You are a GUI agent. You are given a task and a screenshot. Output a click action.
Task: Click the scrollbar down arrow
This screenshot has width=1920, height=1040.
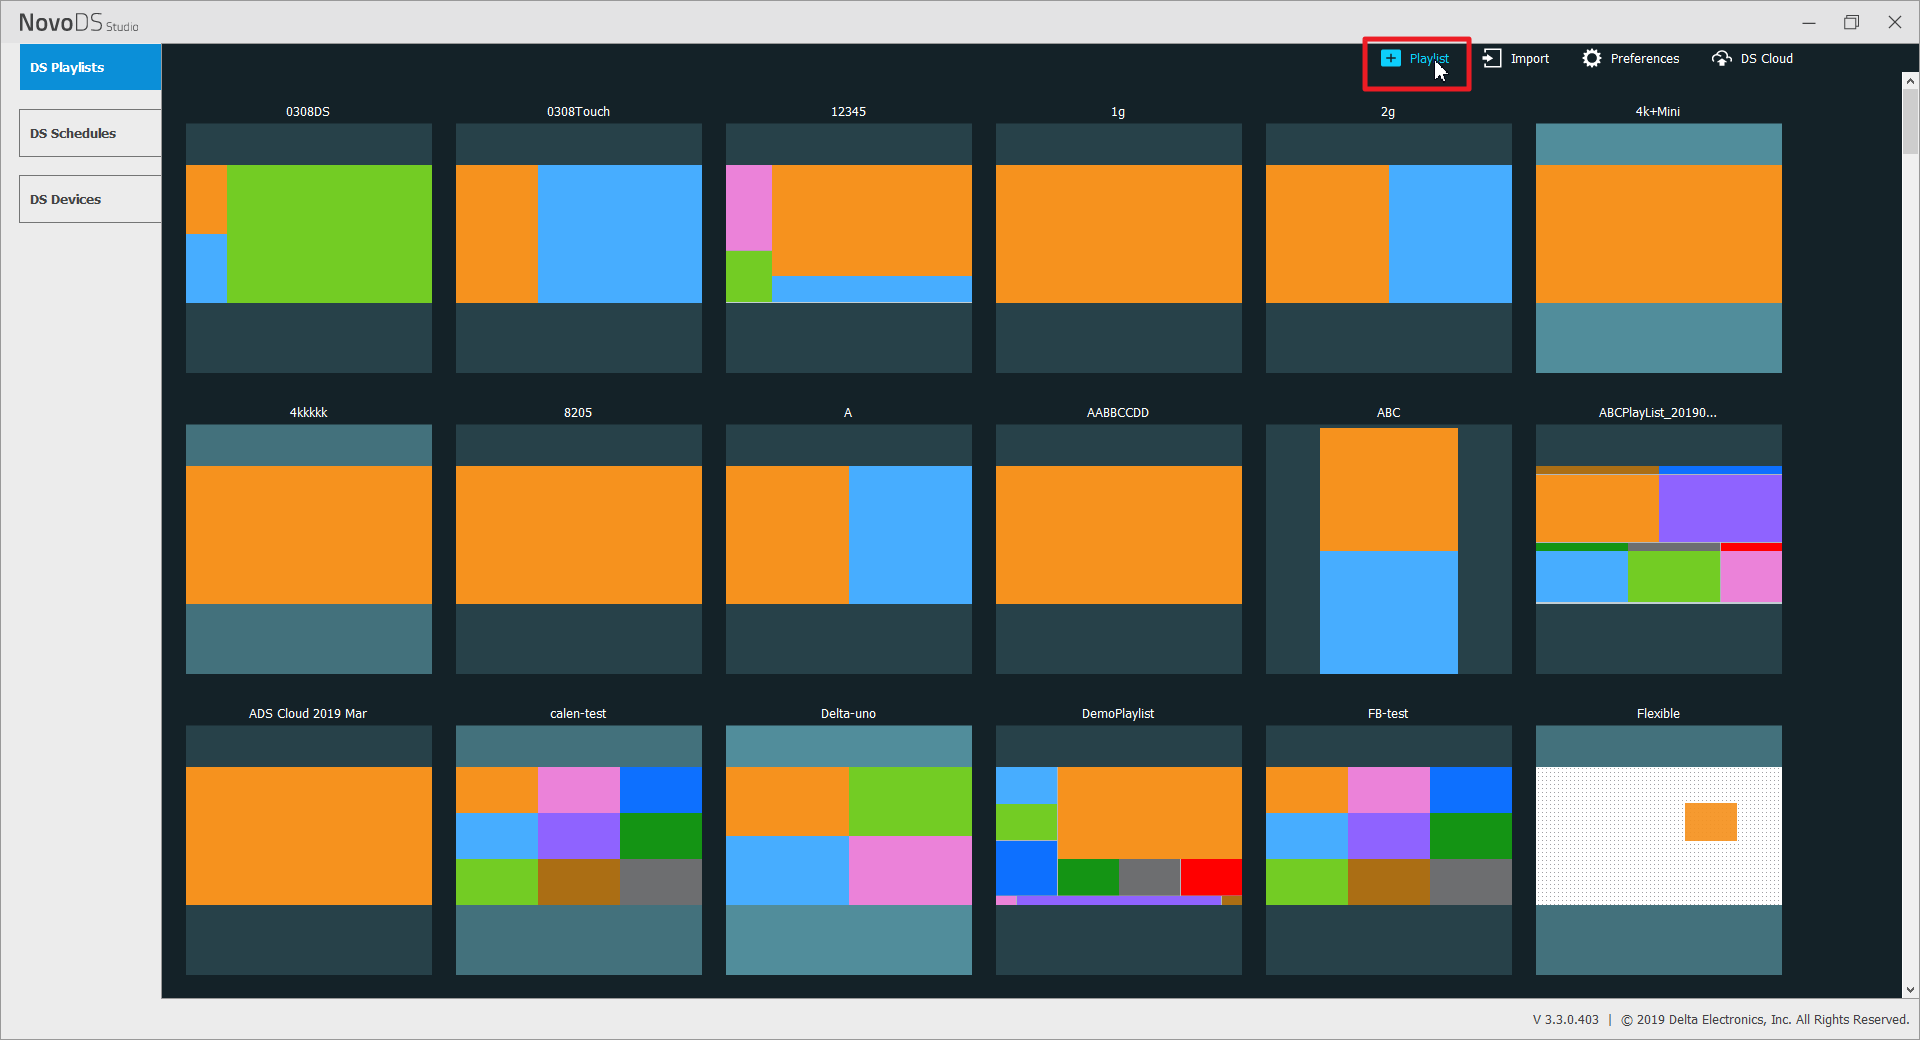(1910, 989)
